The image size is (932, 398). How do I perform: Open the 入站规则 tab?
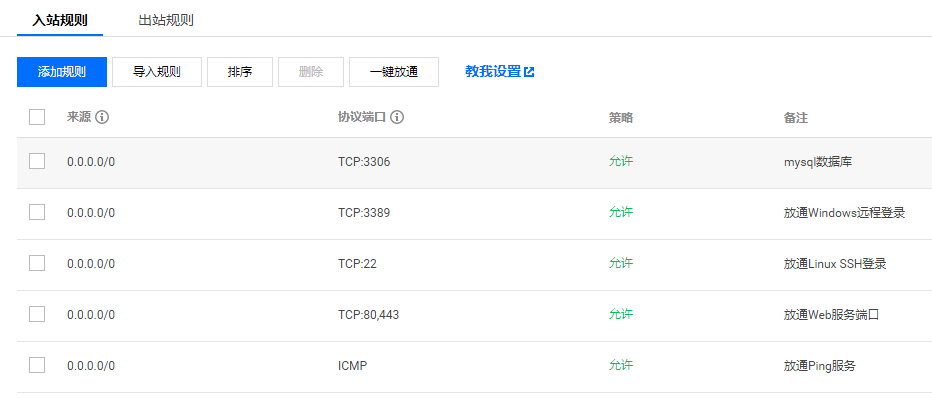click(x=59, y=20)
